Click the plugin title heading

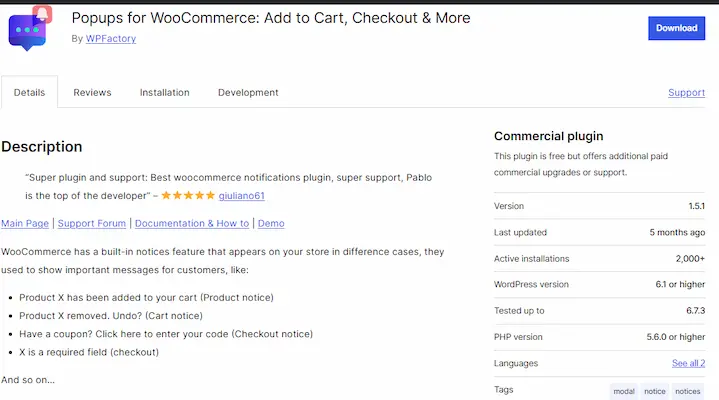pos(270,18)
